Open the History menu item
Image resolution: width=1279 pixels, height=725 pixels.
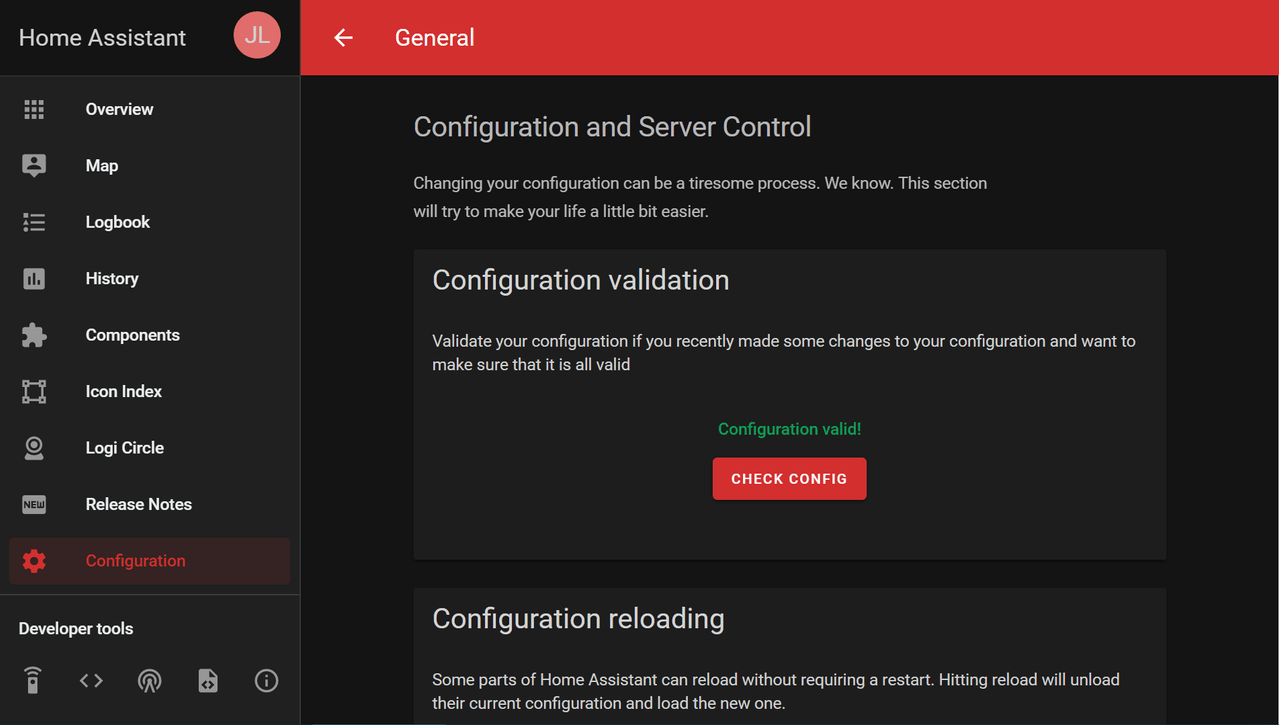[x=150, y=279]
